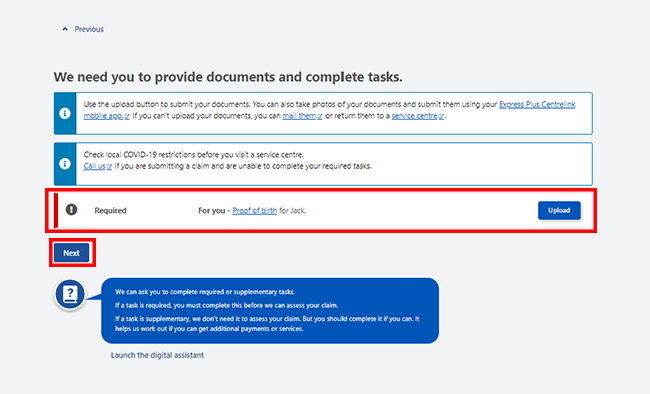650x394 pixels.
Task: Follow the 'Call us' link
Action: [95, 166]
